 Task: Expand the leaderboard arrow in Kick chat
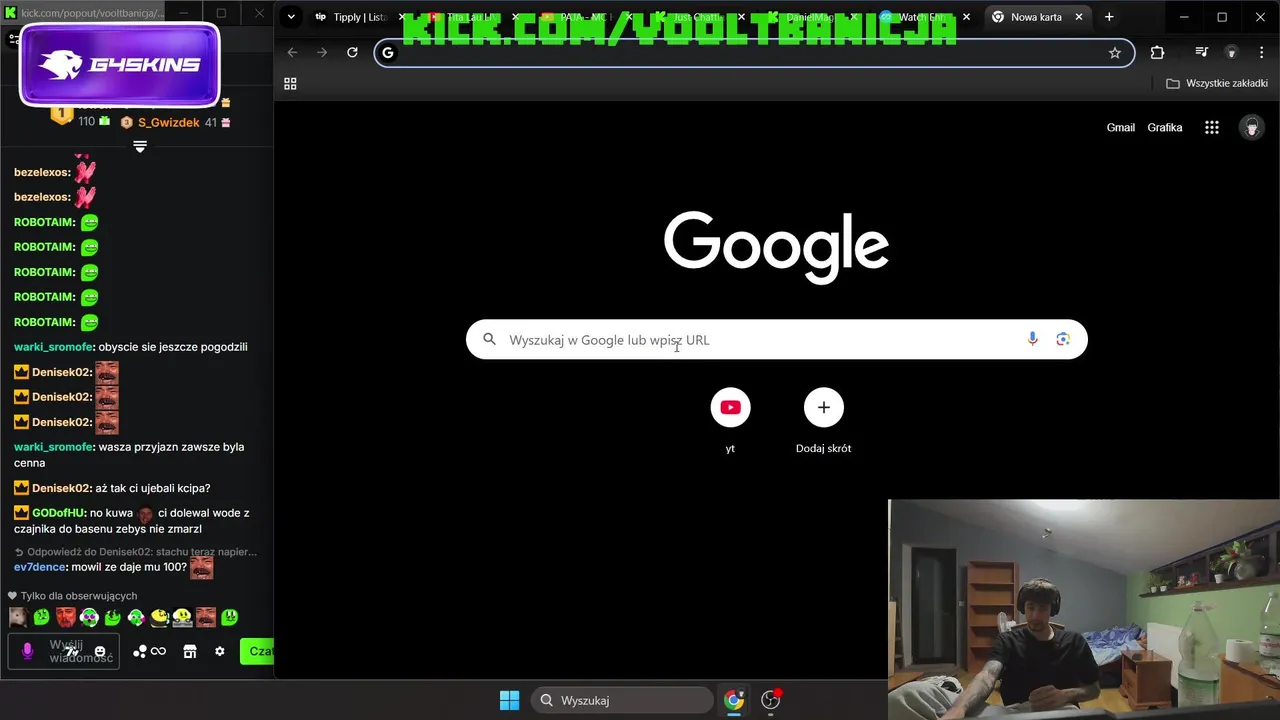[x=140, y=146]
